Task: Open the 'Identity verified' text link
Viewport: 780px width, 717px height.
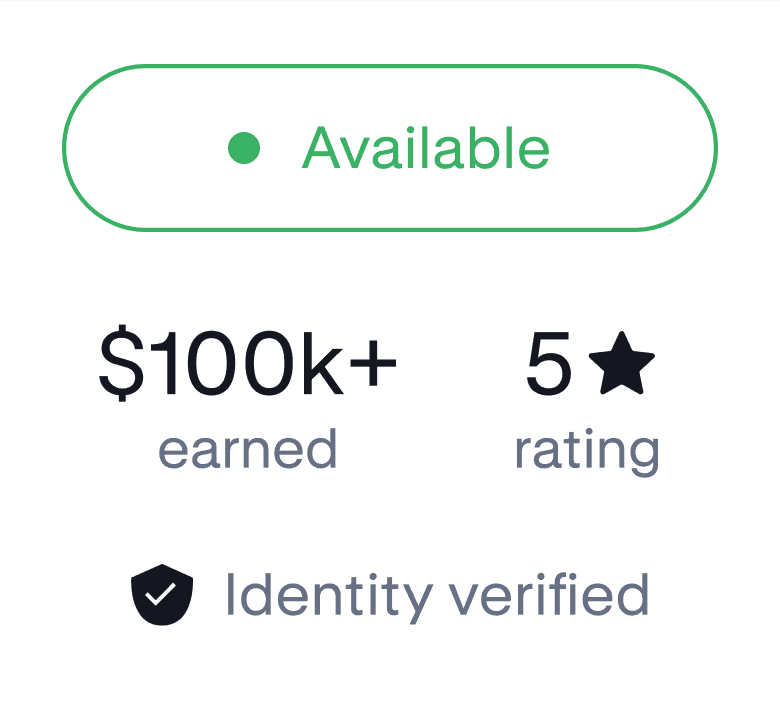Action: coord(437,594)
